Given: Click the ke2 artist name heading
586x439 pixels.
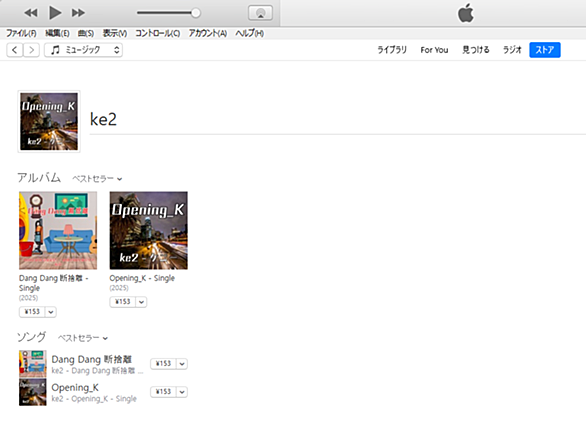Looking at the screenshot, I should [104, 120].
